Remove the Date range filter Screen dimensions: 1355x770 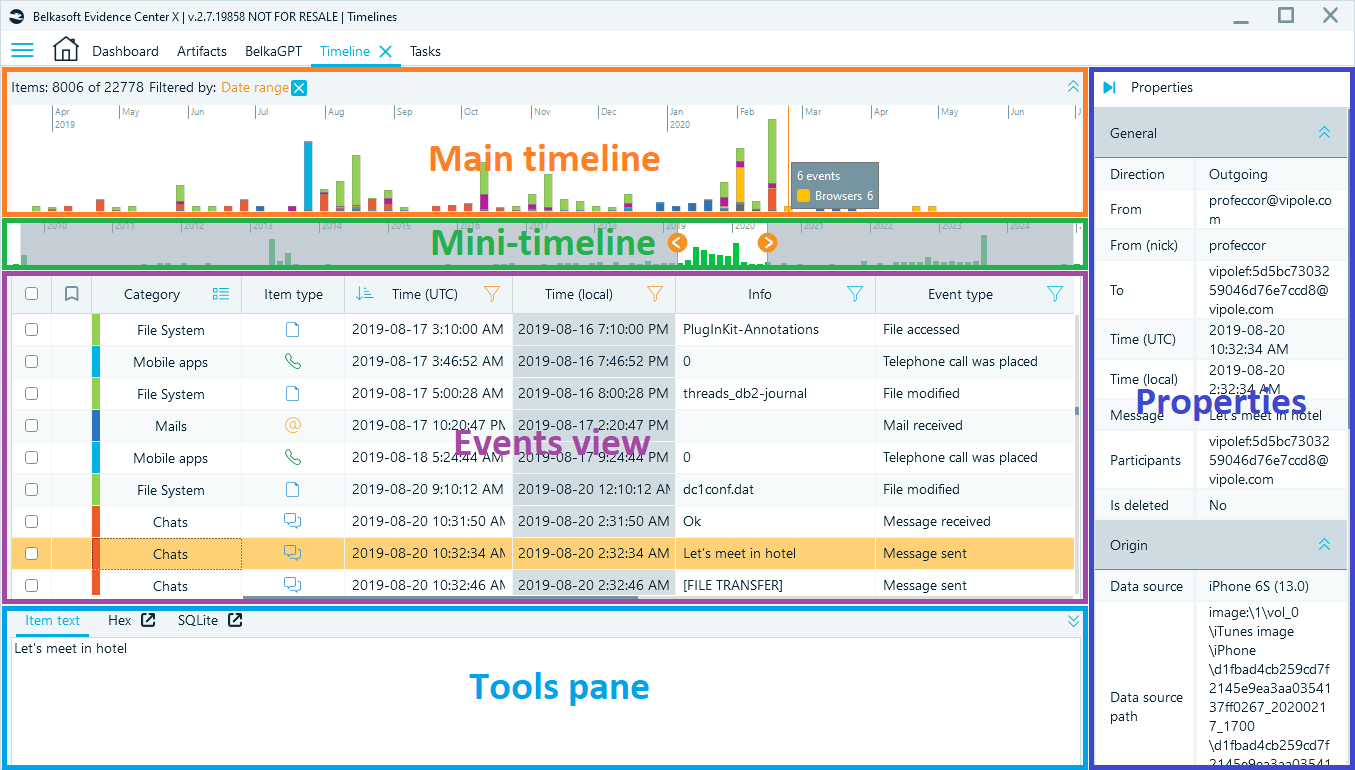(299, 88)
